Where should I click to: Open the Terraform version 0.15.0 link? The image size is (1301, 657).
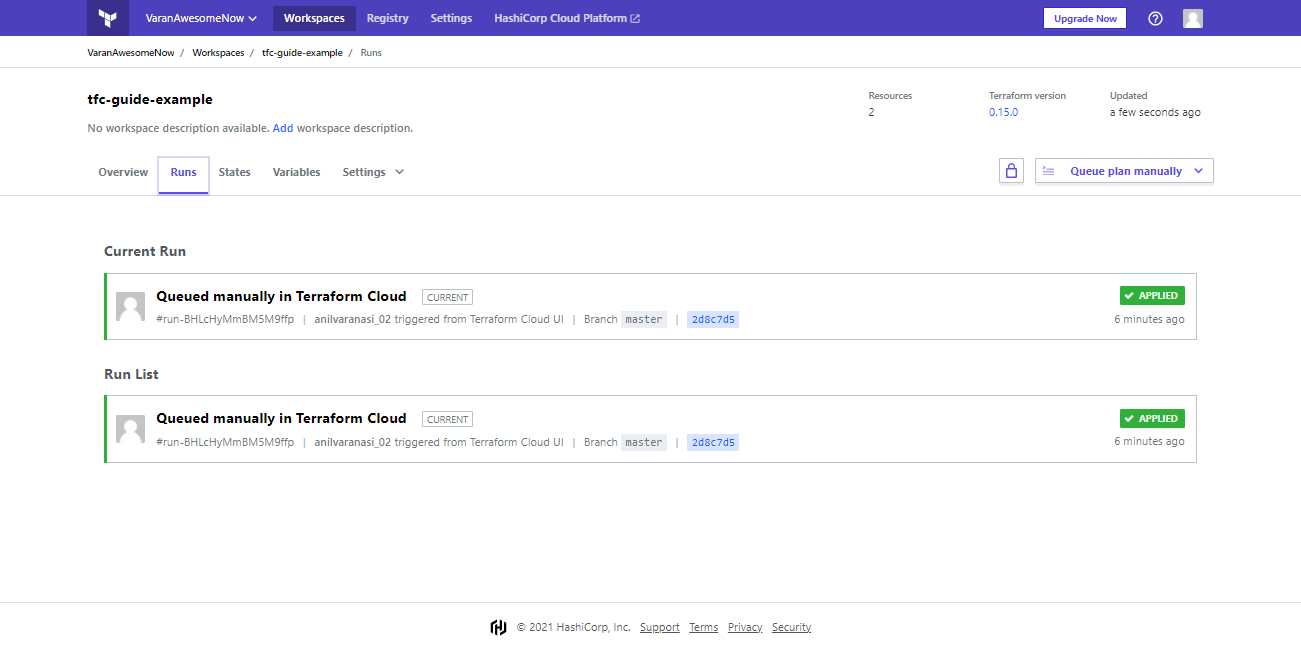[1003, 112]
